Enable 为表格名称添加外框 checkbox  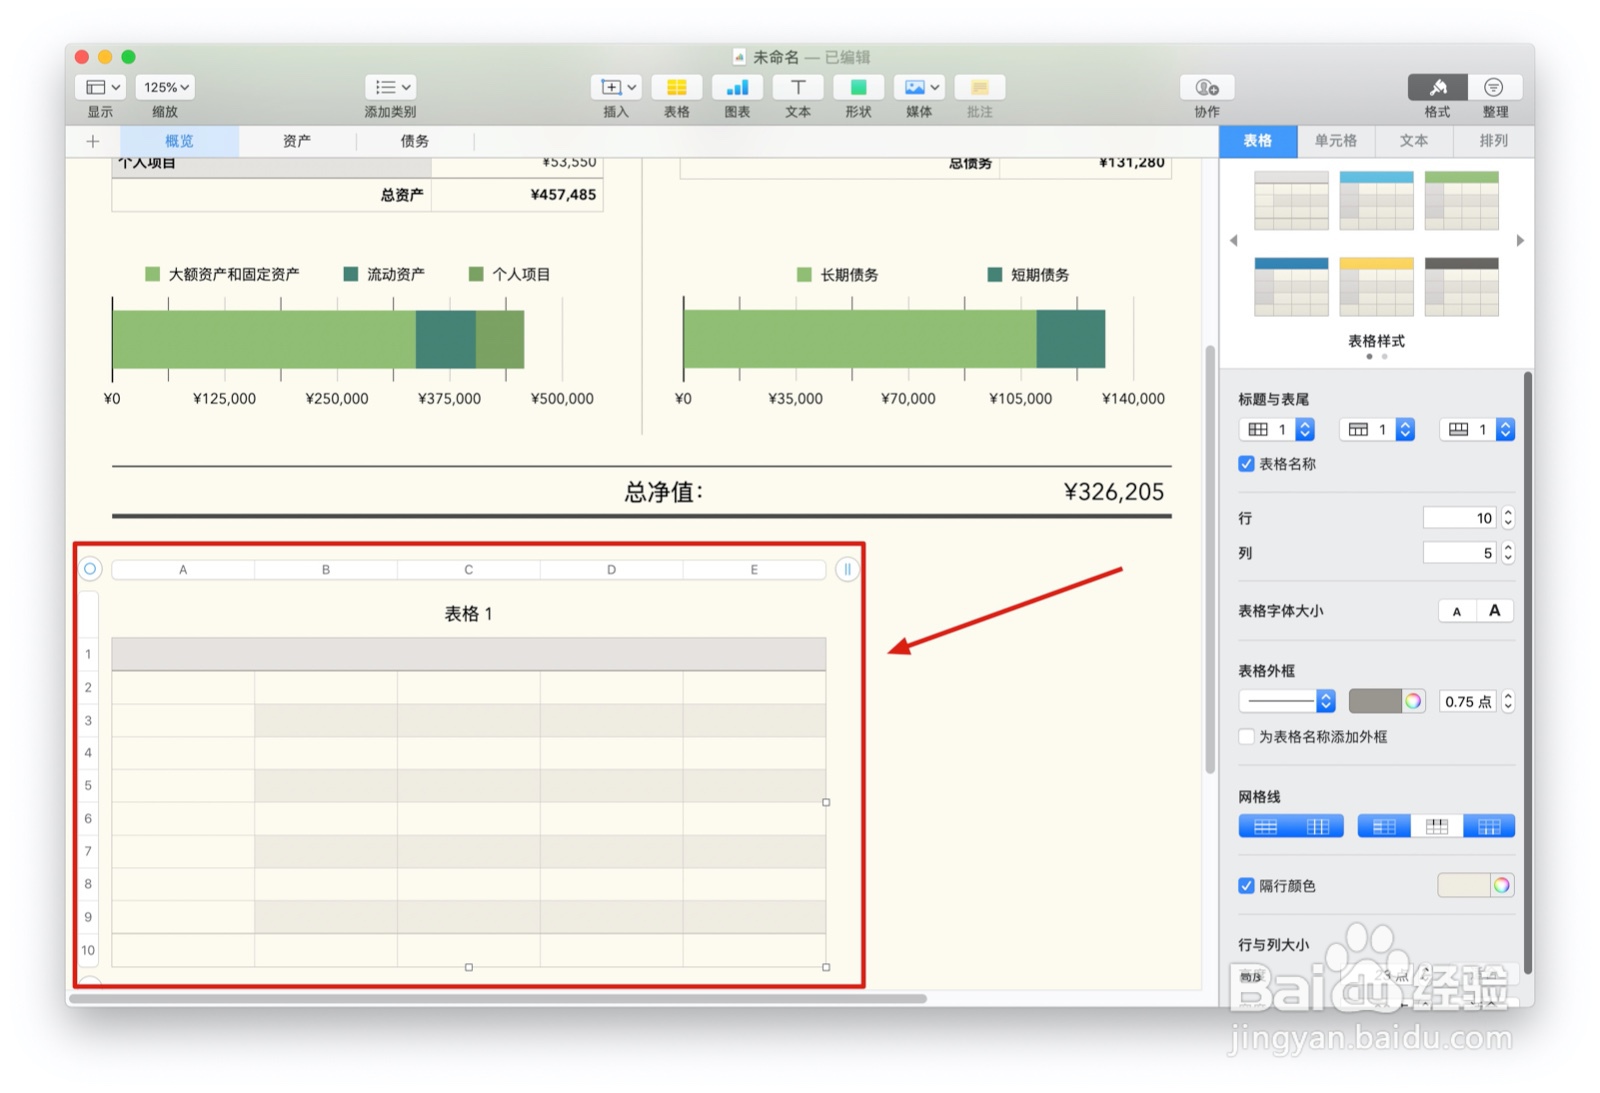click(1246, 737)
